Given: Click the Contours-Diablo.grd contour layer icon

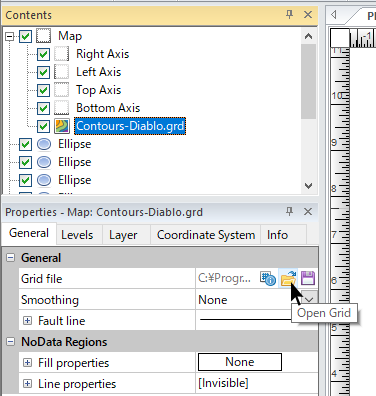Looking at the screenshot, I should pyautogui.click(x=62, y=126).
